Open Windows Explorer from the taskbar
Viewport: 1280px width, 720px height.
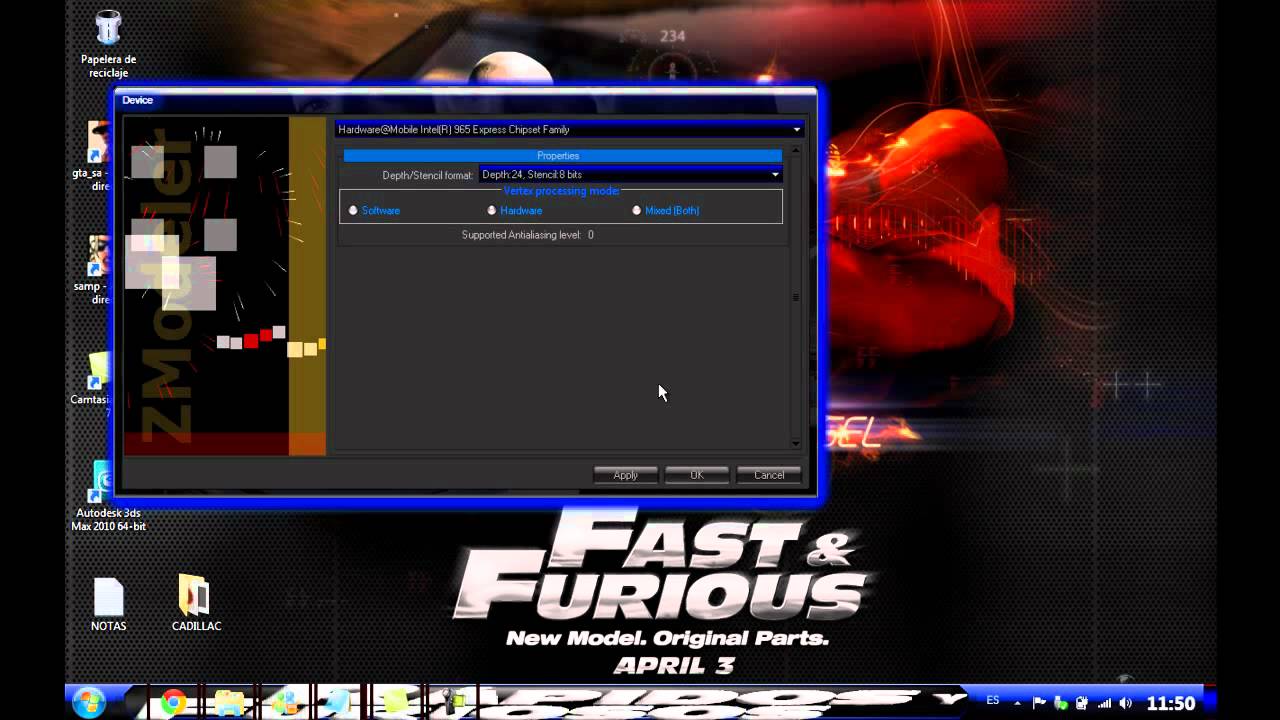tap(229, 703)
